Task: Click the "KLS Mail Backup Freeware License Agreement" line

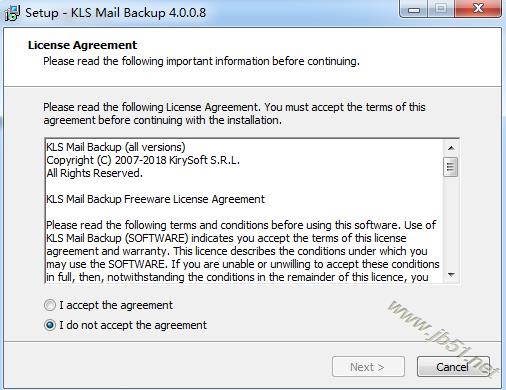Action: pos(155,199)
